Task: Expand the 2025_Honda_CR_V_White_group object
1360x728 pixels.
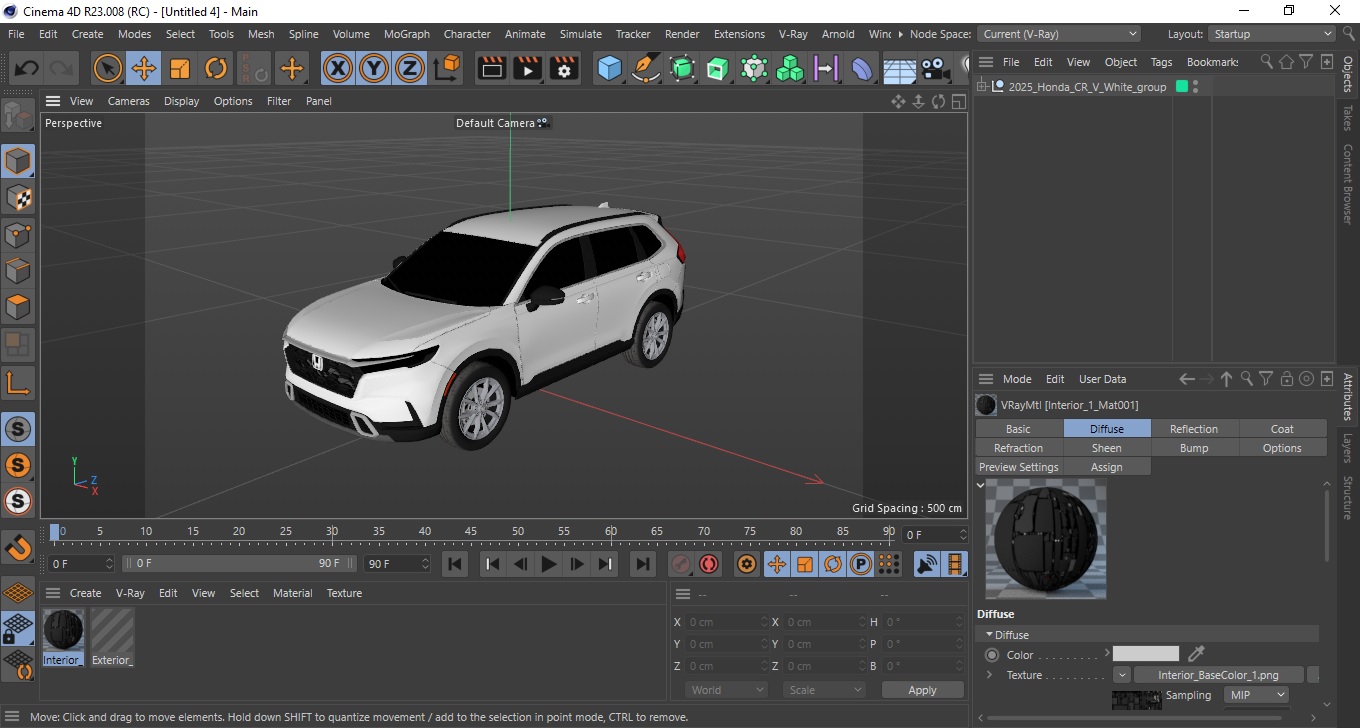Action: coord(982,87)
